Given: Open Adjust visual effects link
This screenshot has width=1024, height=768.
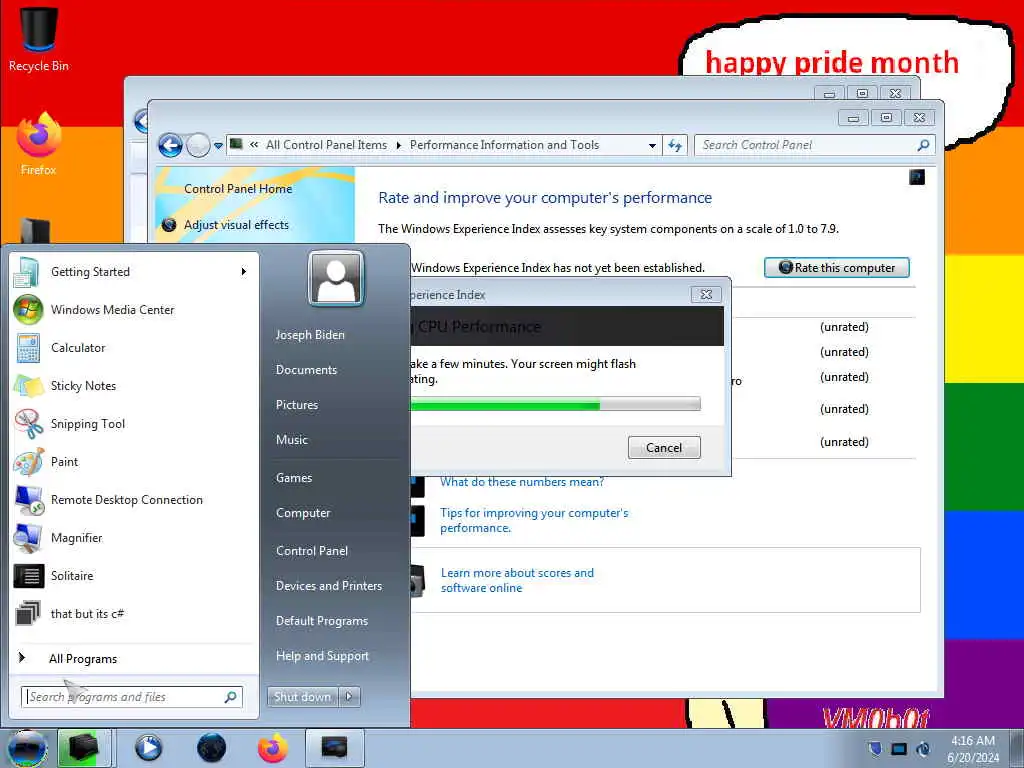Looking at the screenshot, I should (x=236, y=225).
